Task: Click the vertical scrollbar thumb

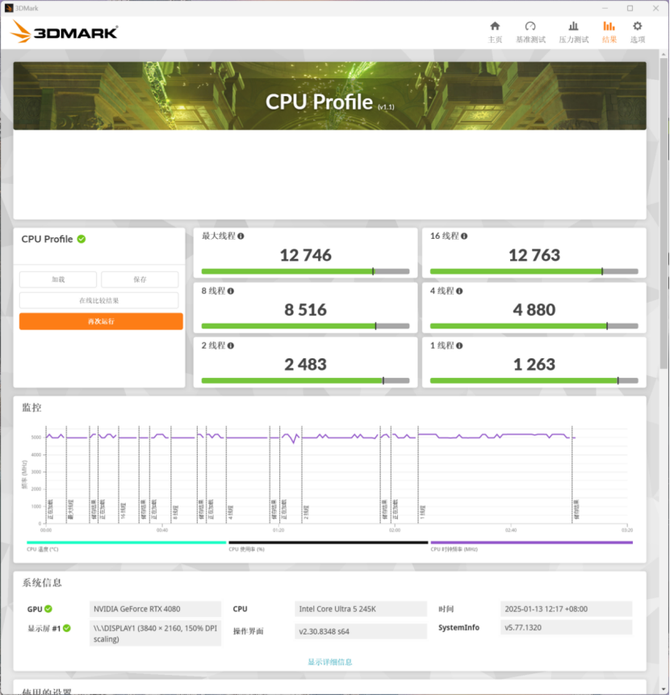Action: pyautogui.click(x=663, y=213)
